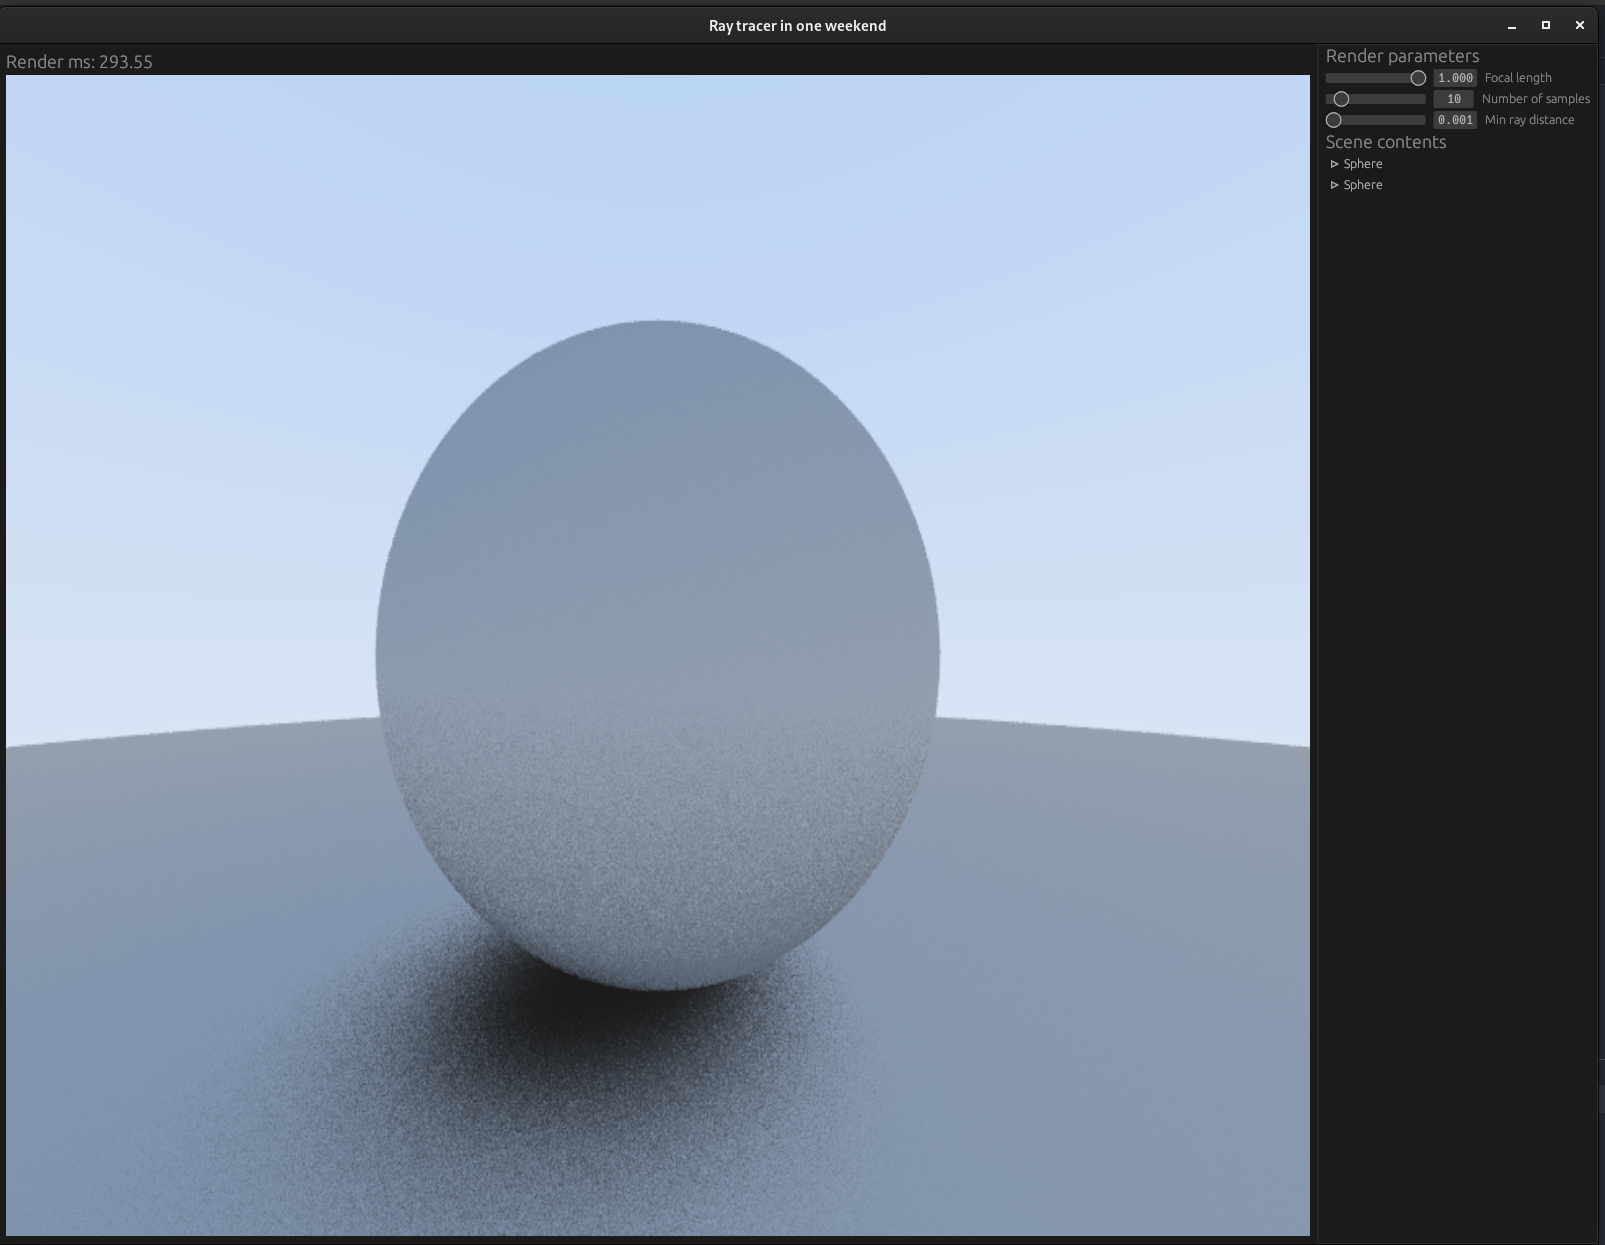Click the Focal length label
This screenshot has height=1245, width=1605.
tap(1518, 78)
